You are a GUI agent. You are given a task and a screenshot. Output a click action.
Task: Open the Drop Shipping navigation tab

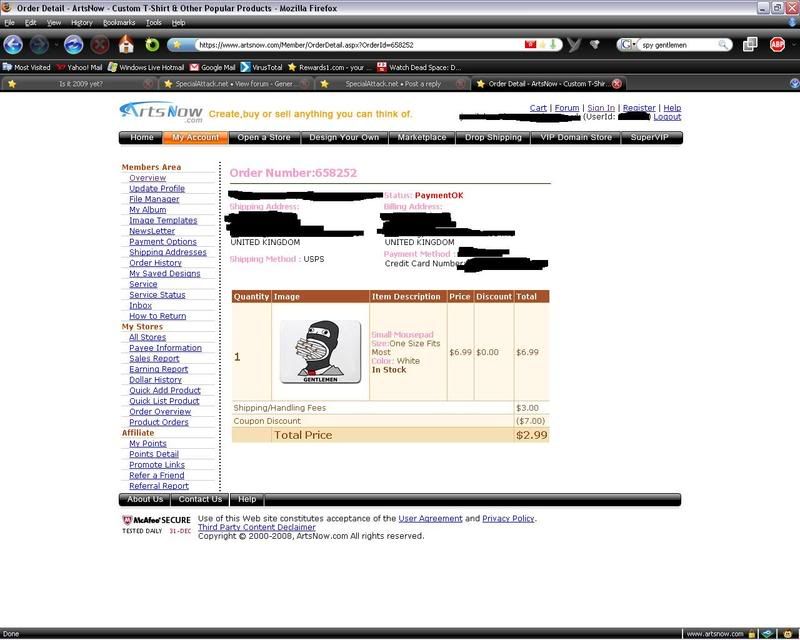pos(493,137)
